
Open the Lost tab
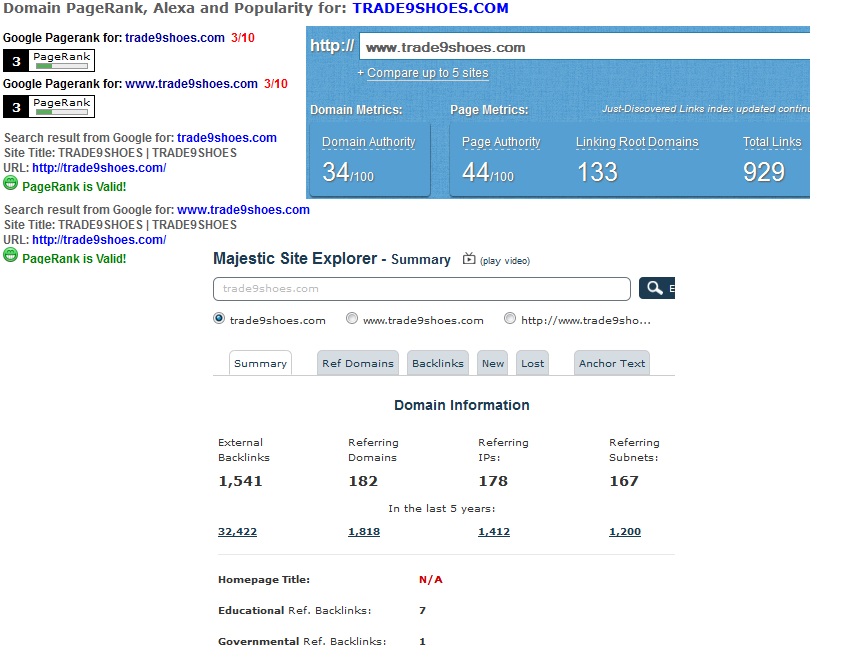click(x=532, y=363)
